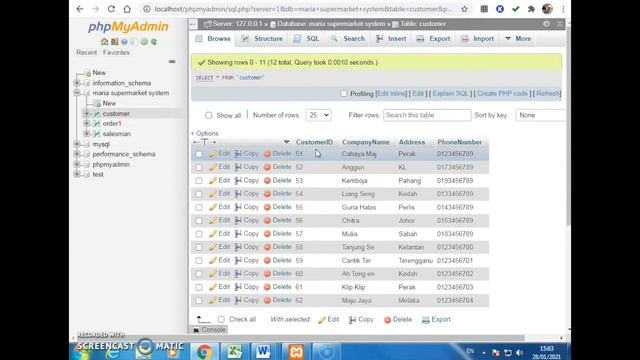640x360 pixels.
Task: Sort by CustomerID column header
Action: click(314, 142)
